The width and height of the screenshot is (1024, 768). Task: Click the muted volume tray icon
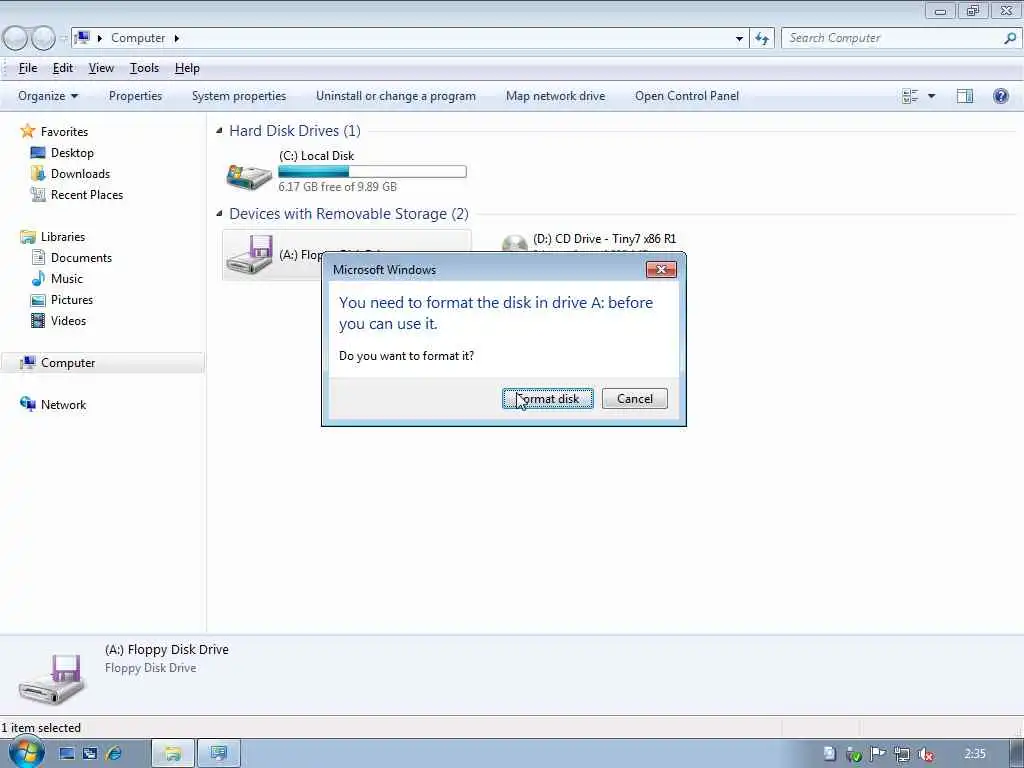pos(925,754)
